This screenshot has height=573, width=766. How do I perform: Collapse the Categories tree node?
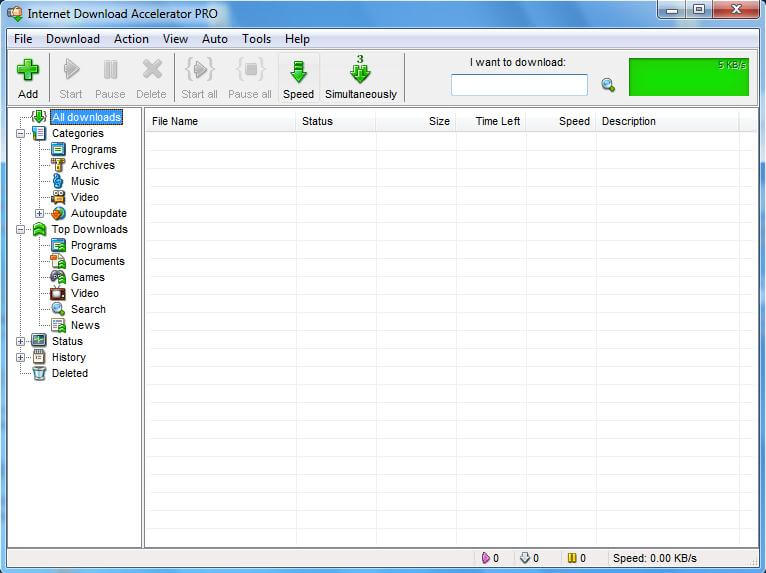[x=21, y=133]
